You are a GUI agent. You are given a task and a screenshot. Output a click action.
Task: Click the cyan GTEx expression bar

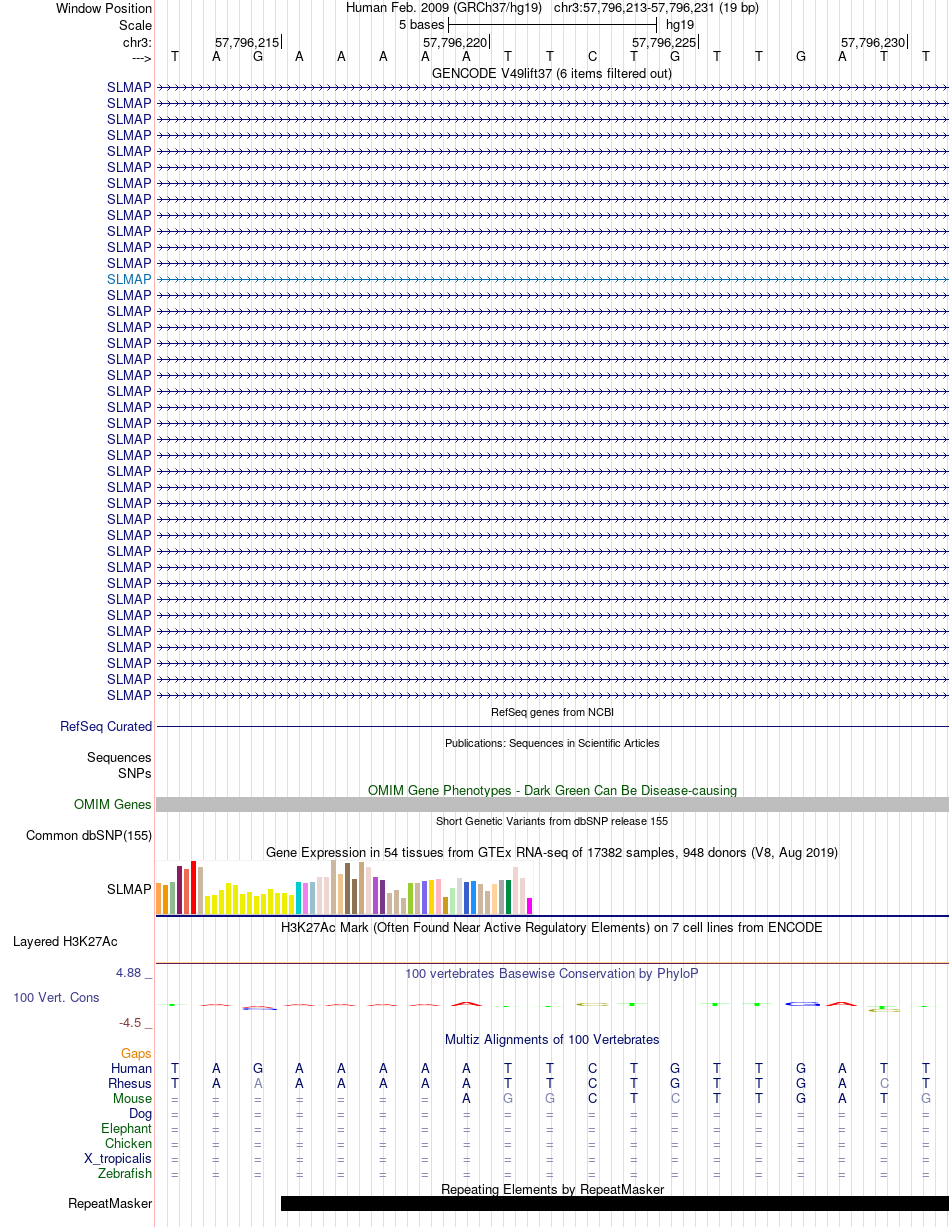point(299,898)
